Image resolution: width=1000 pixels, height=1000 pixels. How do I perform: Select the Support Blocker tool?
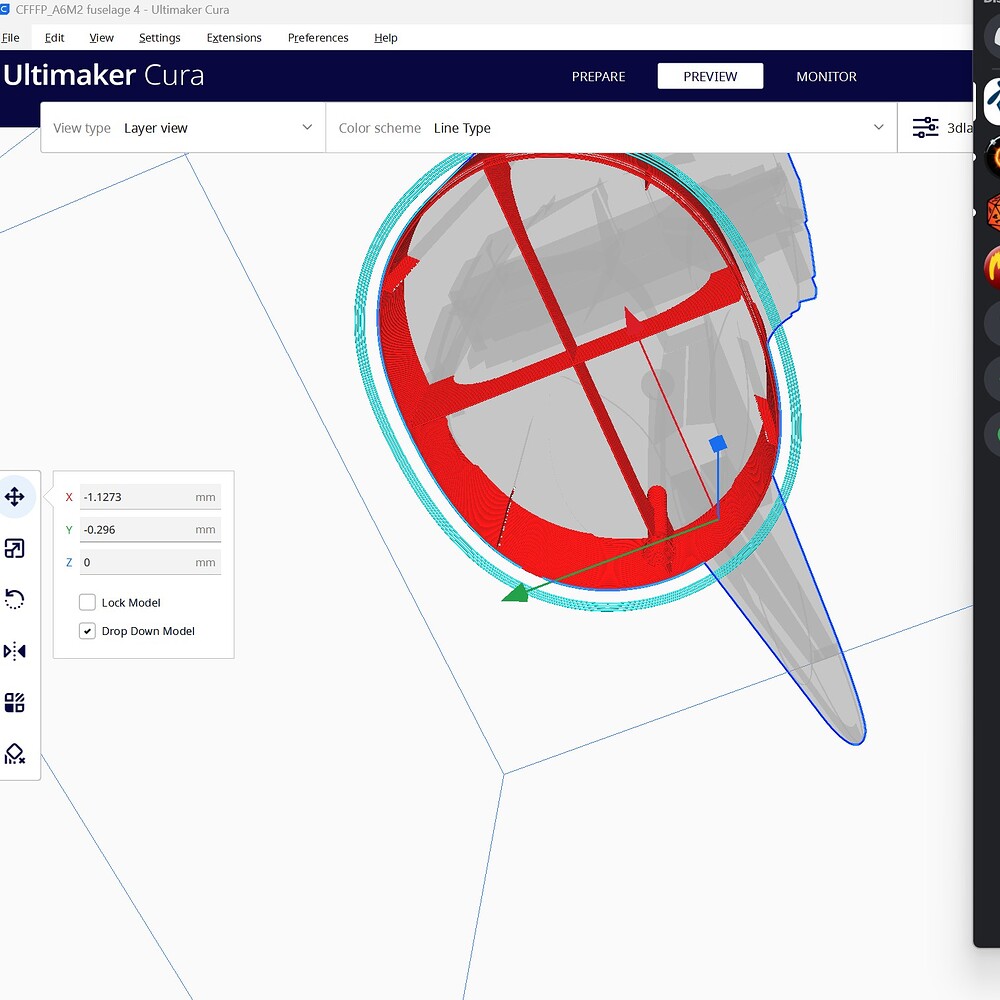[x=15, y=754]
